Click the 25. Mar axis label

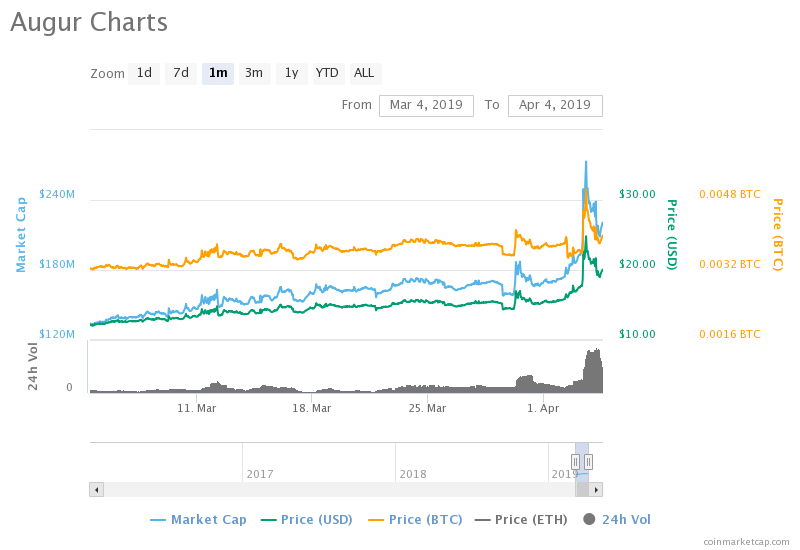pyautogui.click(x=427, y=409)
